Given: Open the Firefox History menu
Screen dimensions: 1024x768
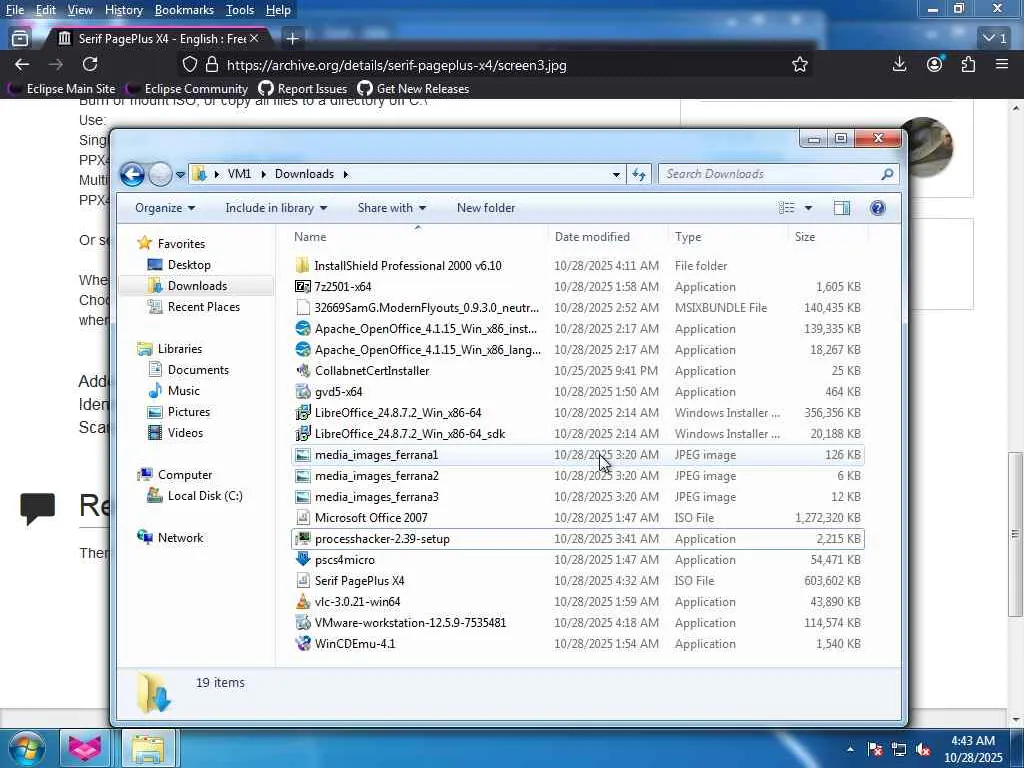Looking at the screenshot, I should 123,10.
